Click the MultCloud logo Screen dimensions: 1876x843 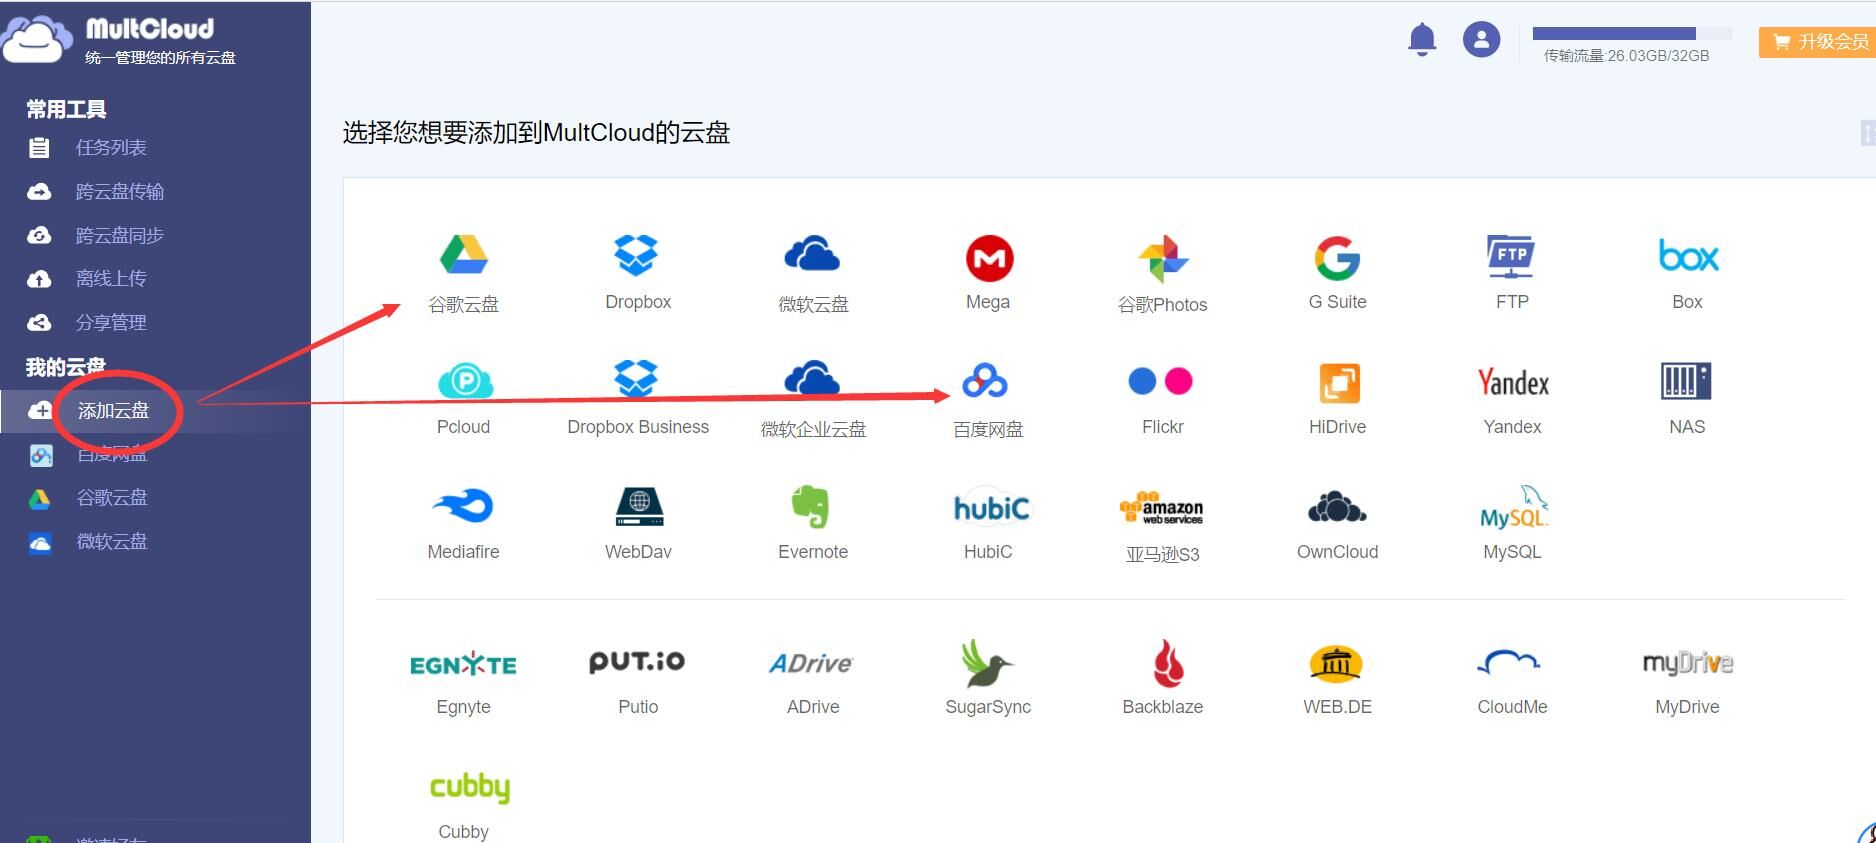(120, 40)
